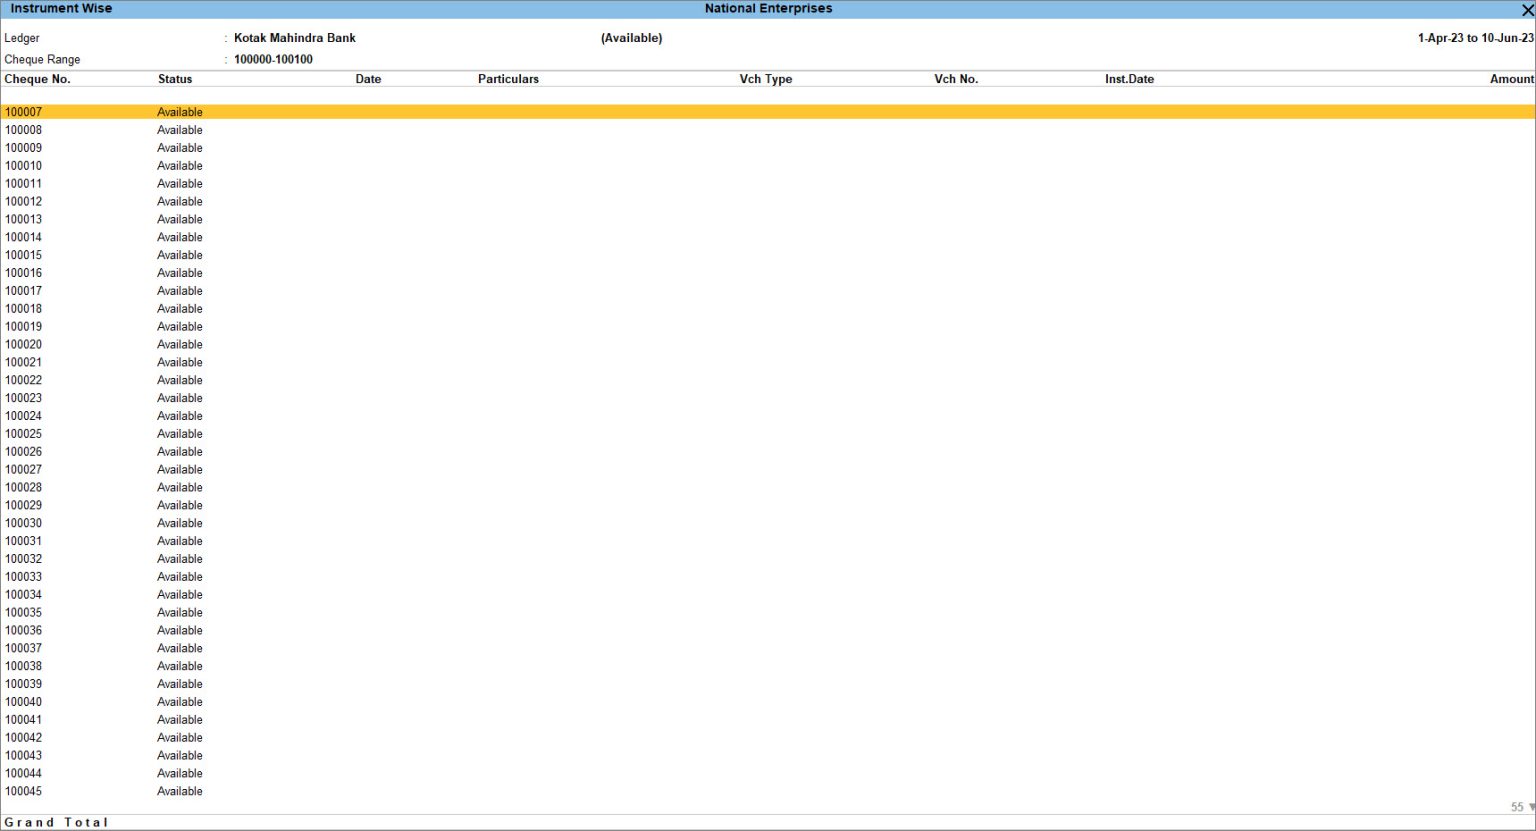Viewport: 1536px width, 831px height.
Task: Click Available status of cheque 100030
Action: click(180, 524)
